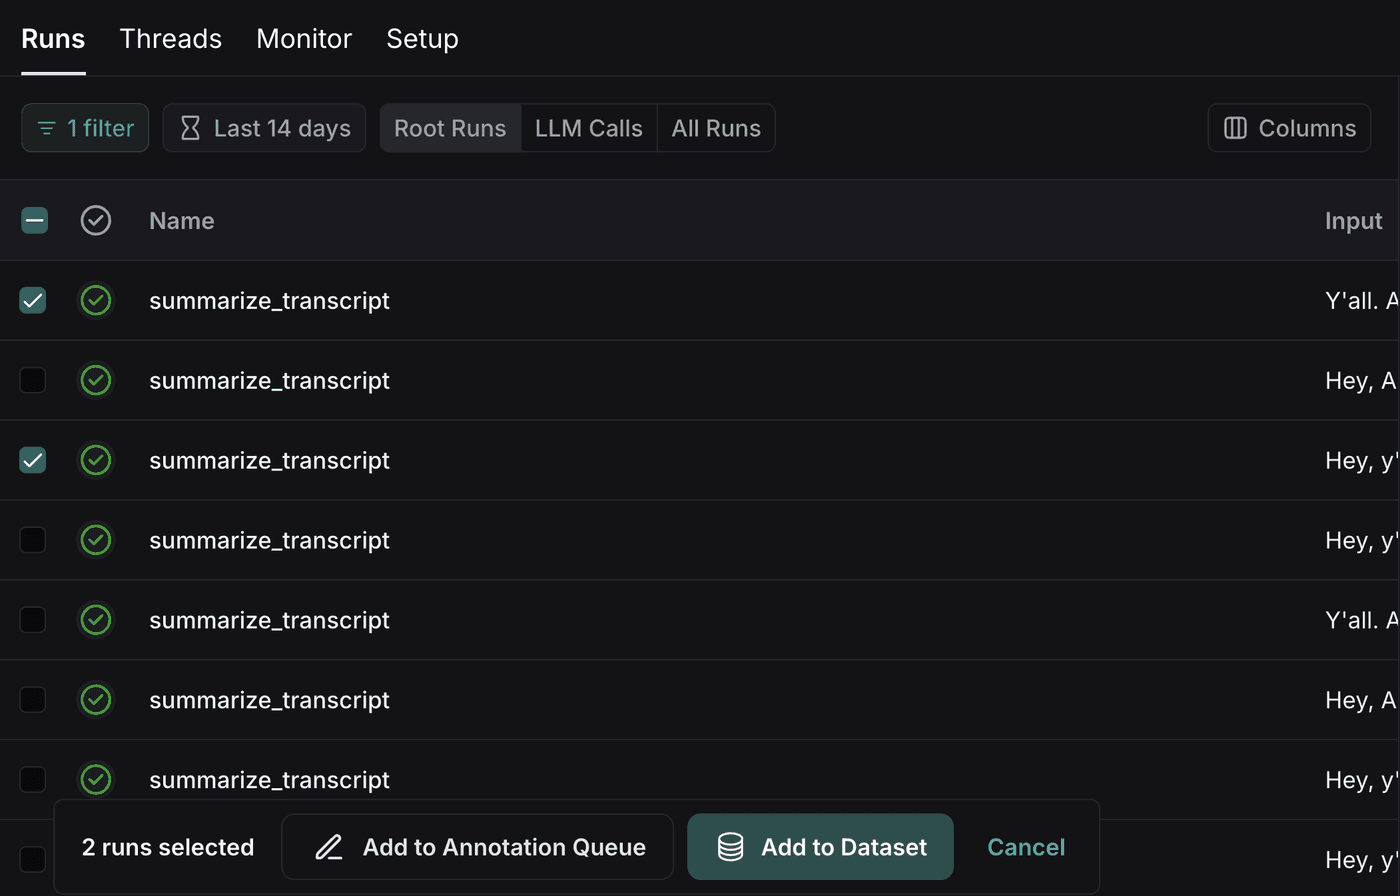Screen dimensions: 1400x896
Task: Click the columns layout icon
Action: 1235,128
